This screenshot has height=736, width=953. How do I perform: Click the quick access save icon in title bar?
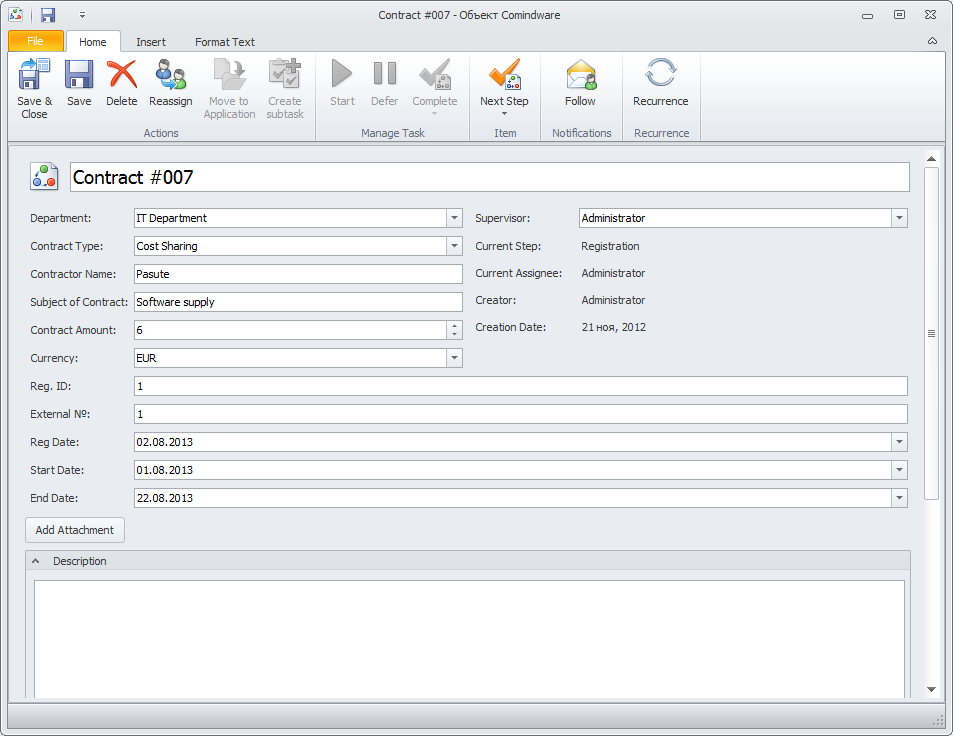click(48, 15)
